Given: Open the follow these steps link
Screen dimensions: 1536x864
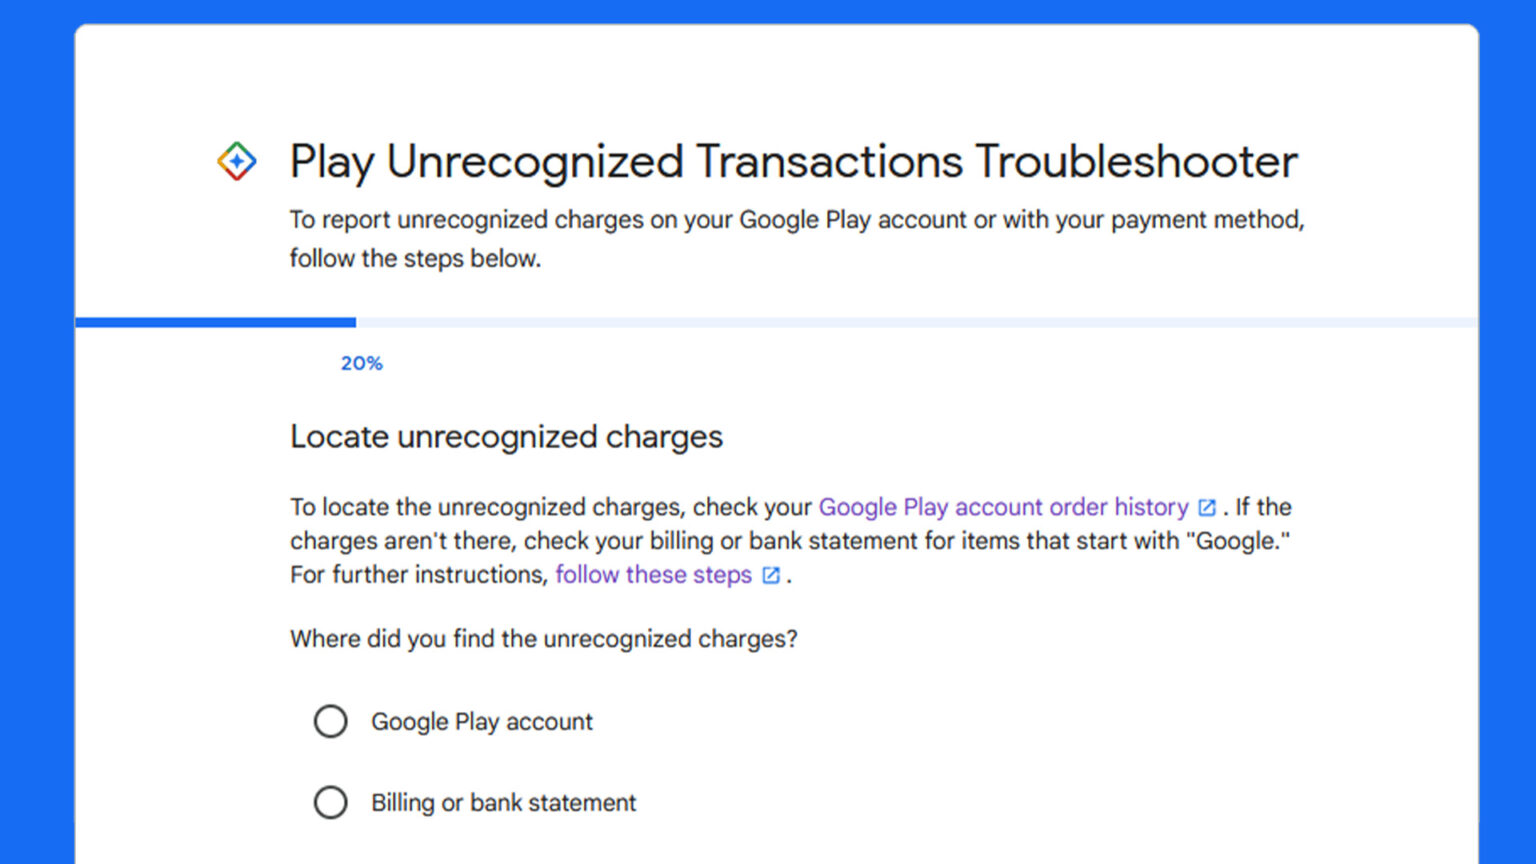Looking at the screenshot, I should pos(654,575).
